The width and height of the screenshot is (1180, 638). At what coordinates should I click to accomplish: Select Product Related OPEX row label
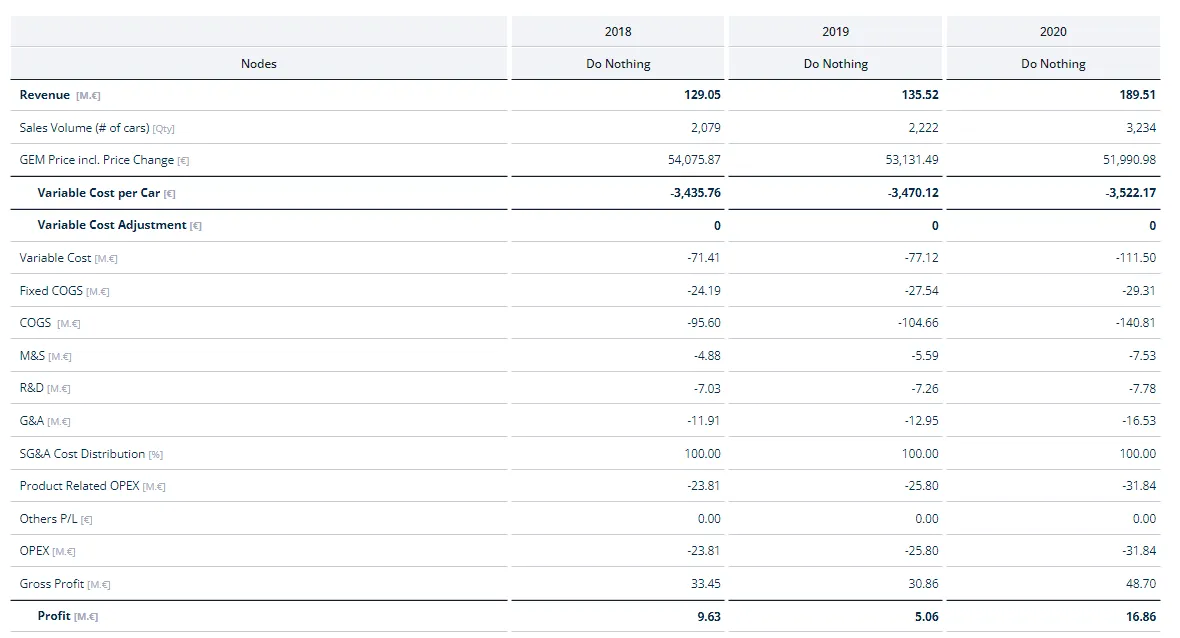click(79, 486)
